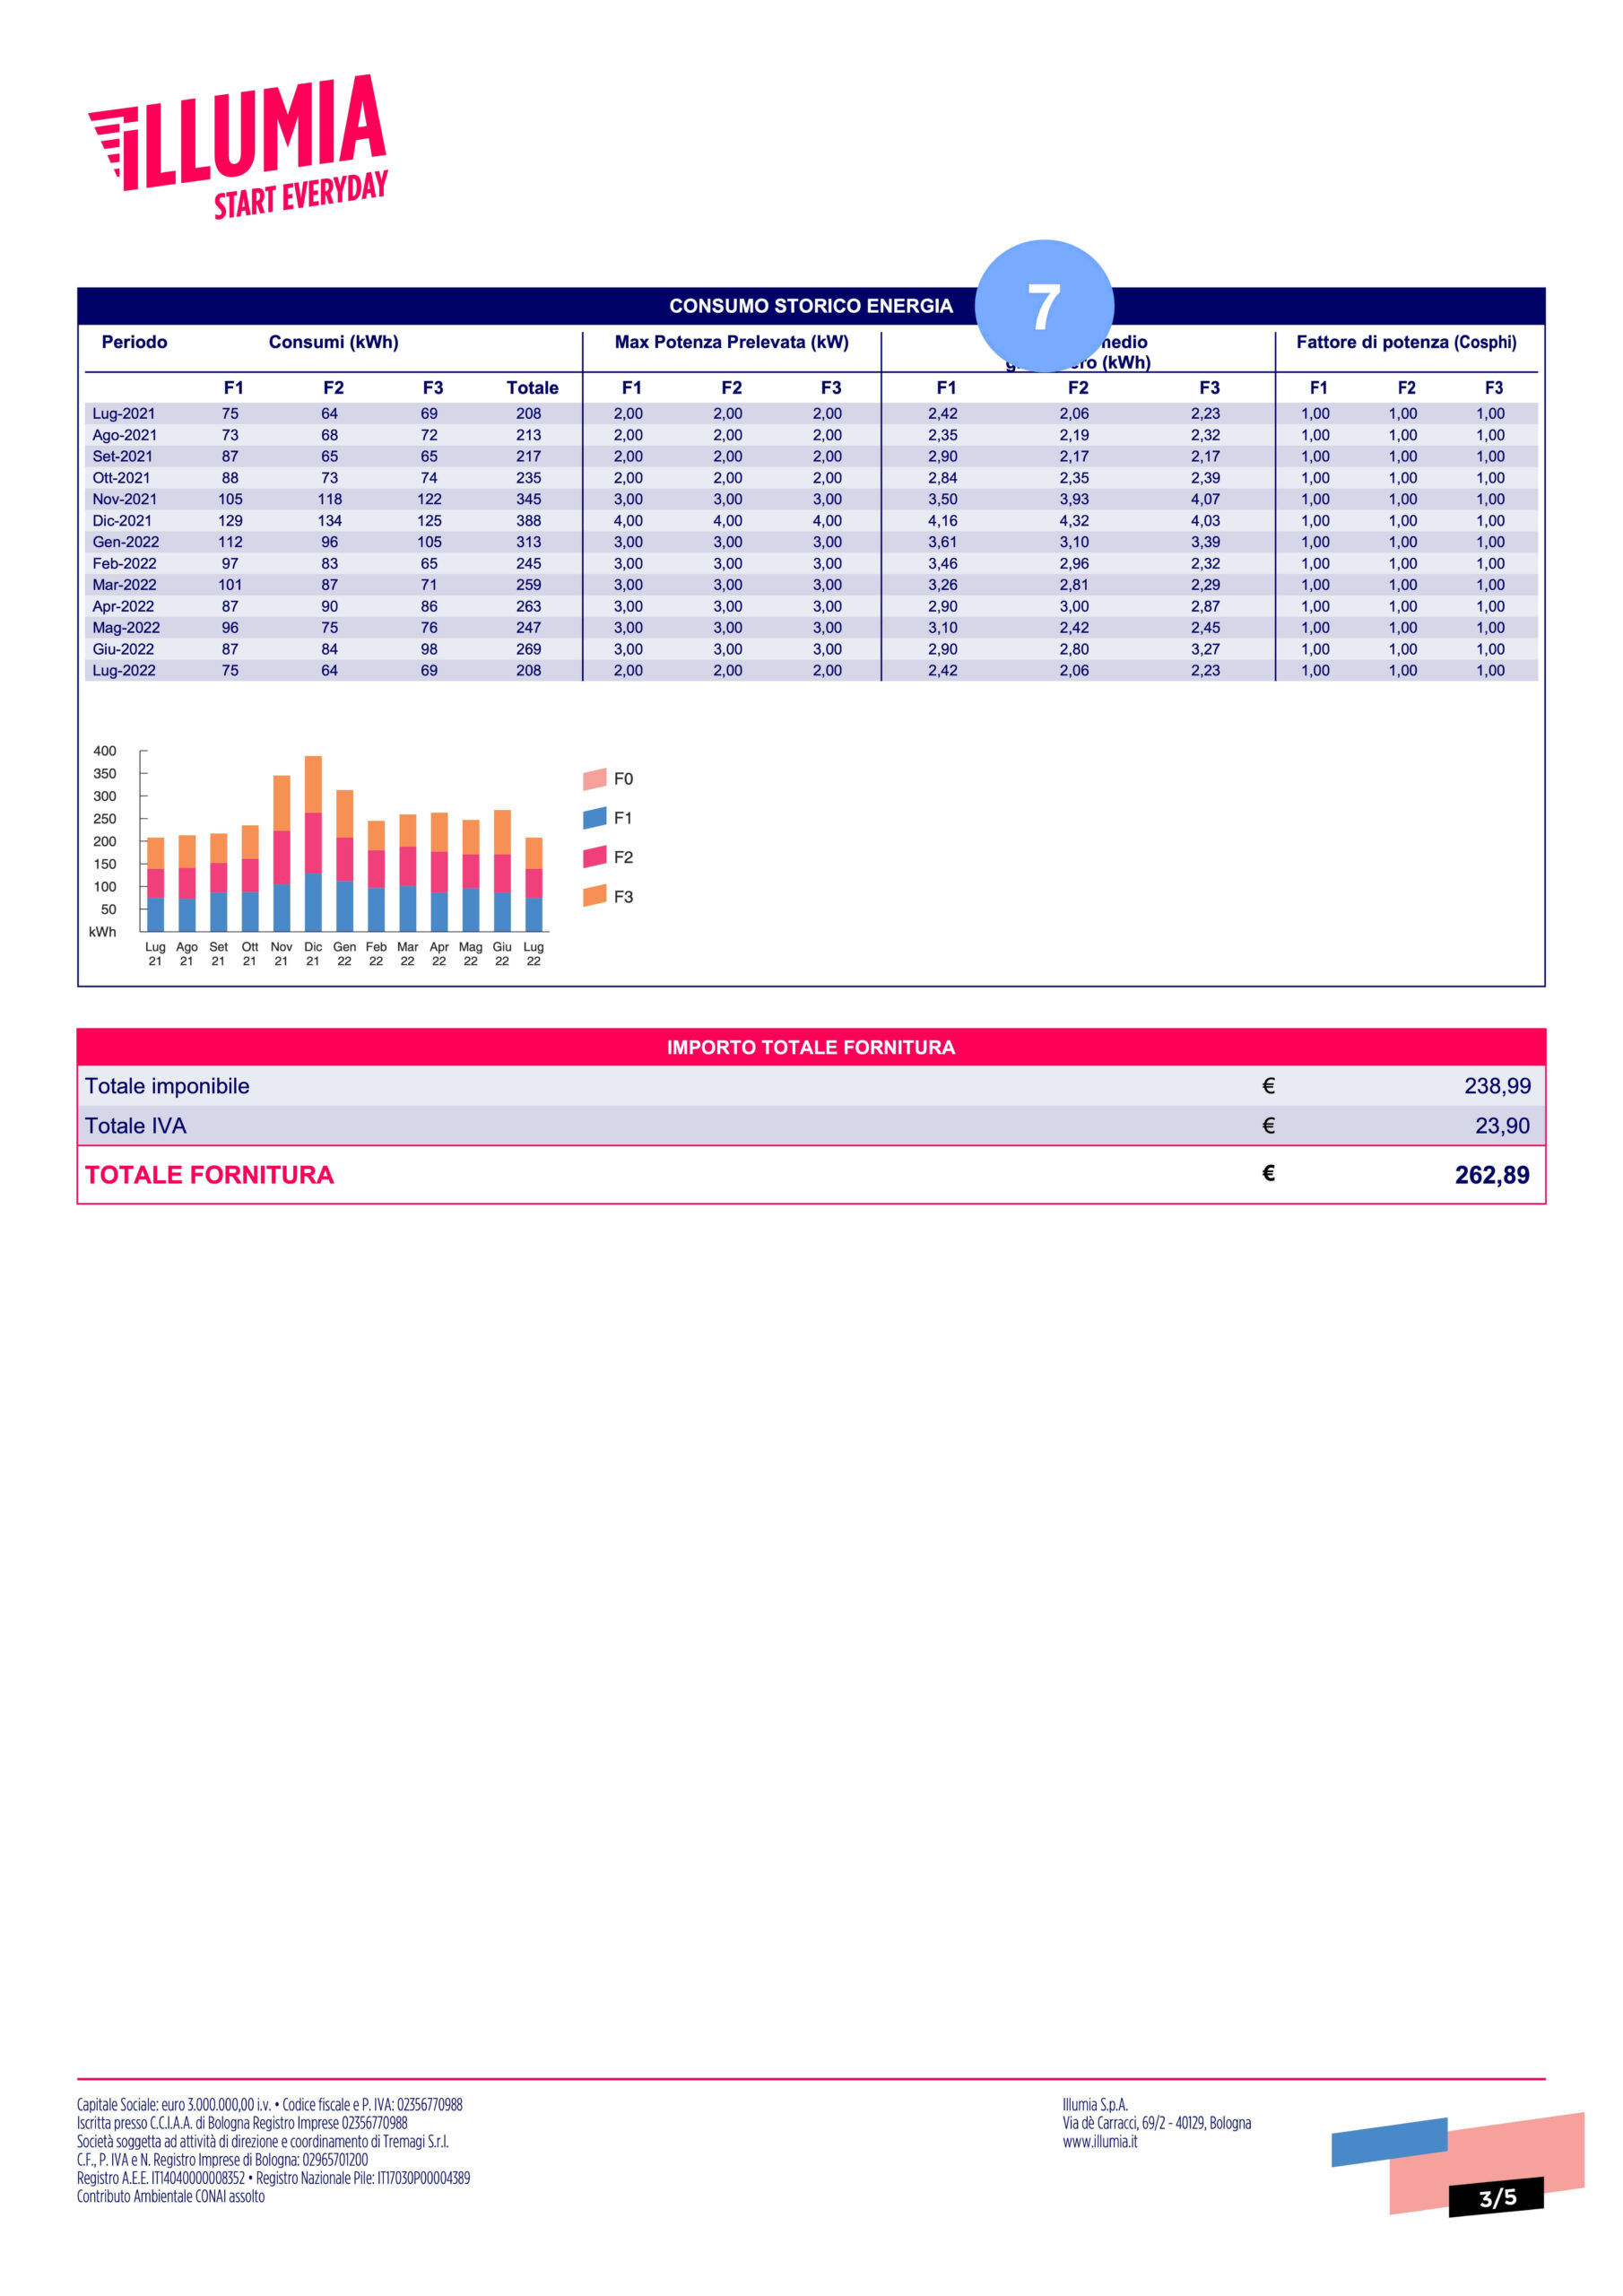Select the Mar-2022 row label
The height and width of the screenshot is (2296, 1623).
tap(125, 585)
